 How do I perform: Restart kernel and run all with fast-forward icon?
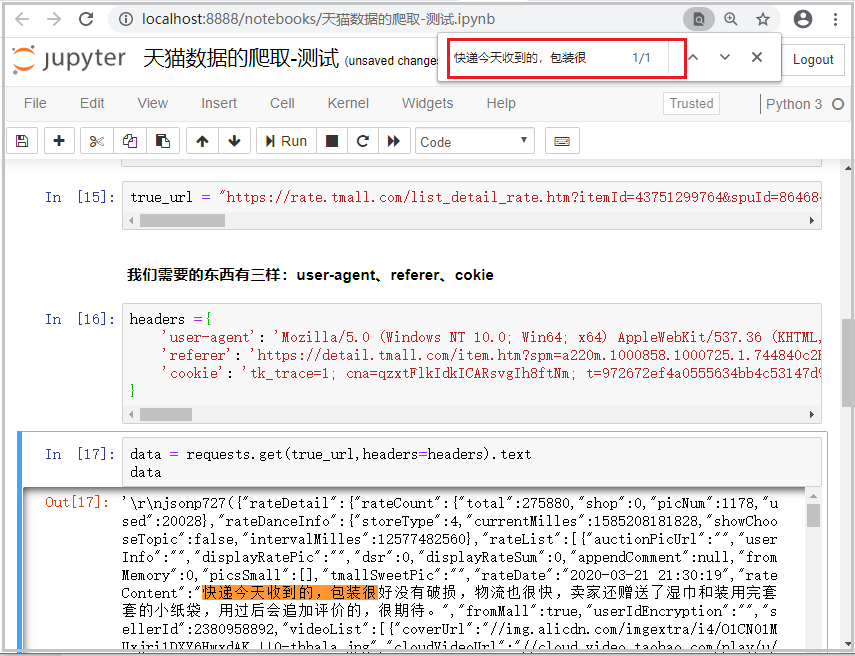(x=394, y=141)
